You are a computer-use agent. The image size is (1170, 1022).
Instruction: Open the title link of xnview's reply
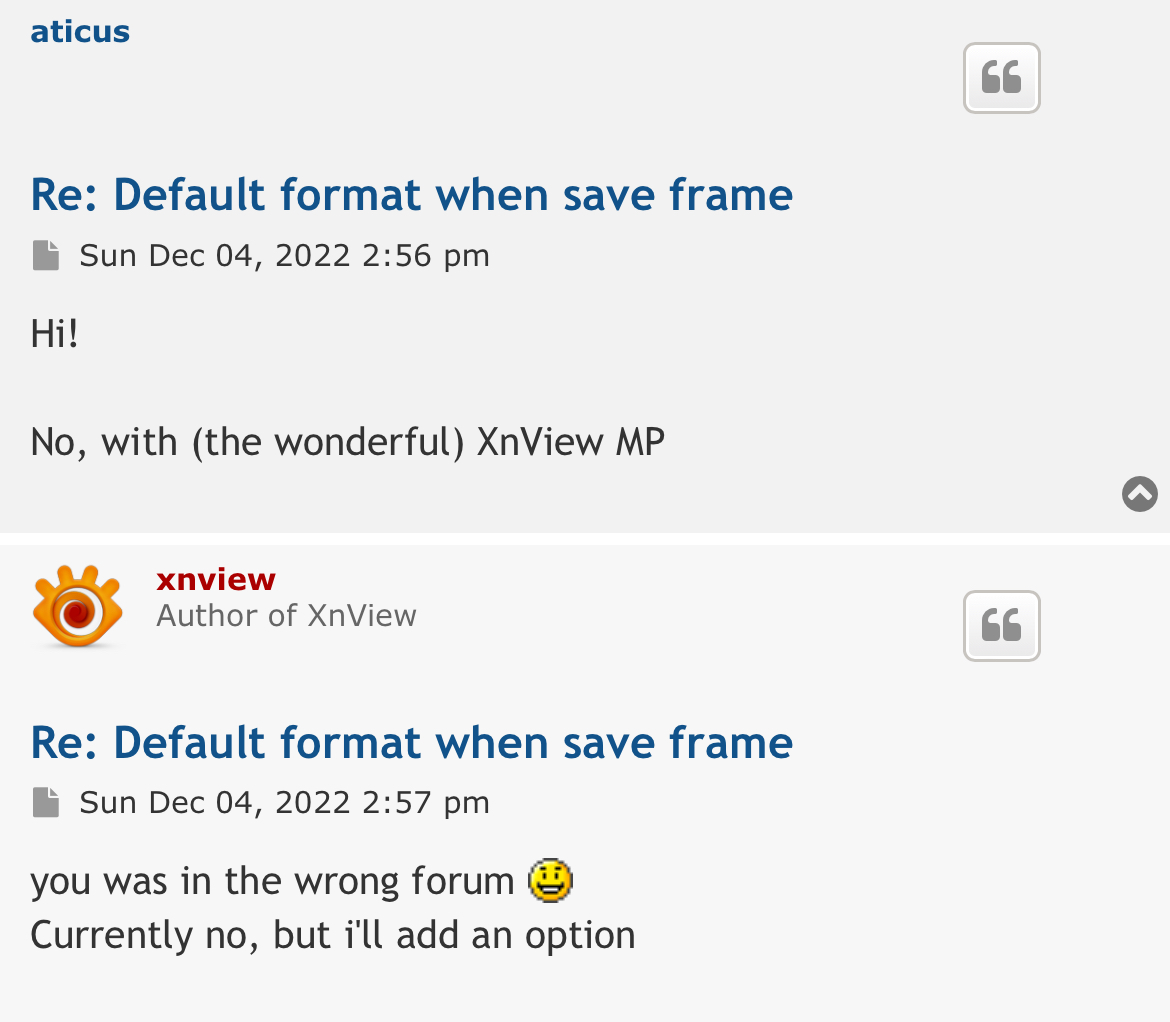pyautogui.click(x=411, y=742)
